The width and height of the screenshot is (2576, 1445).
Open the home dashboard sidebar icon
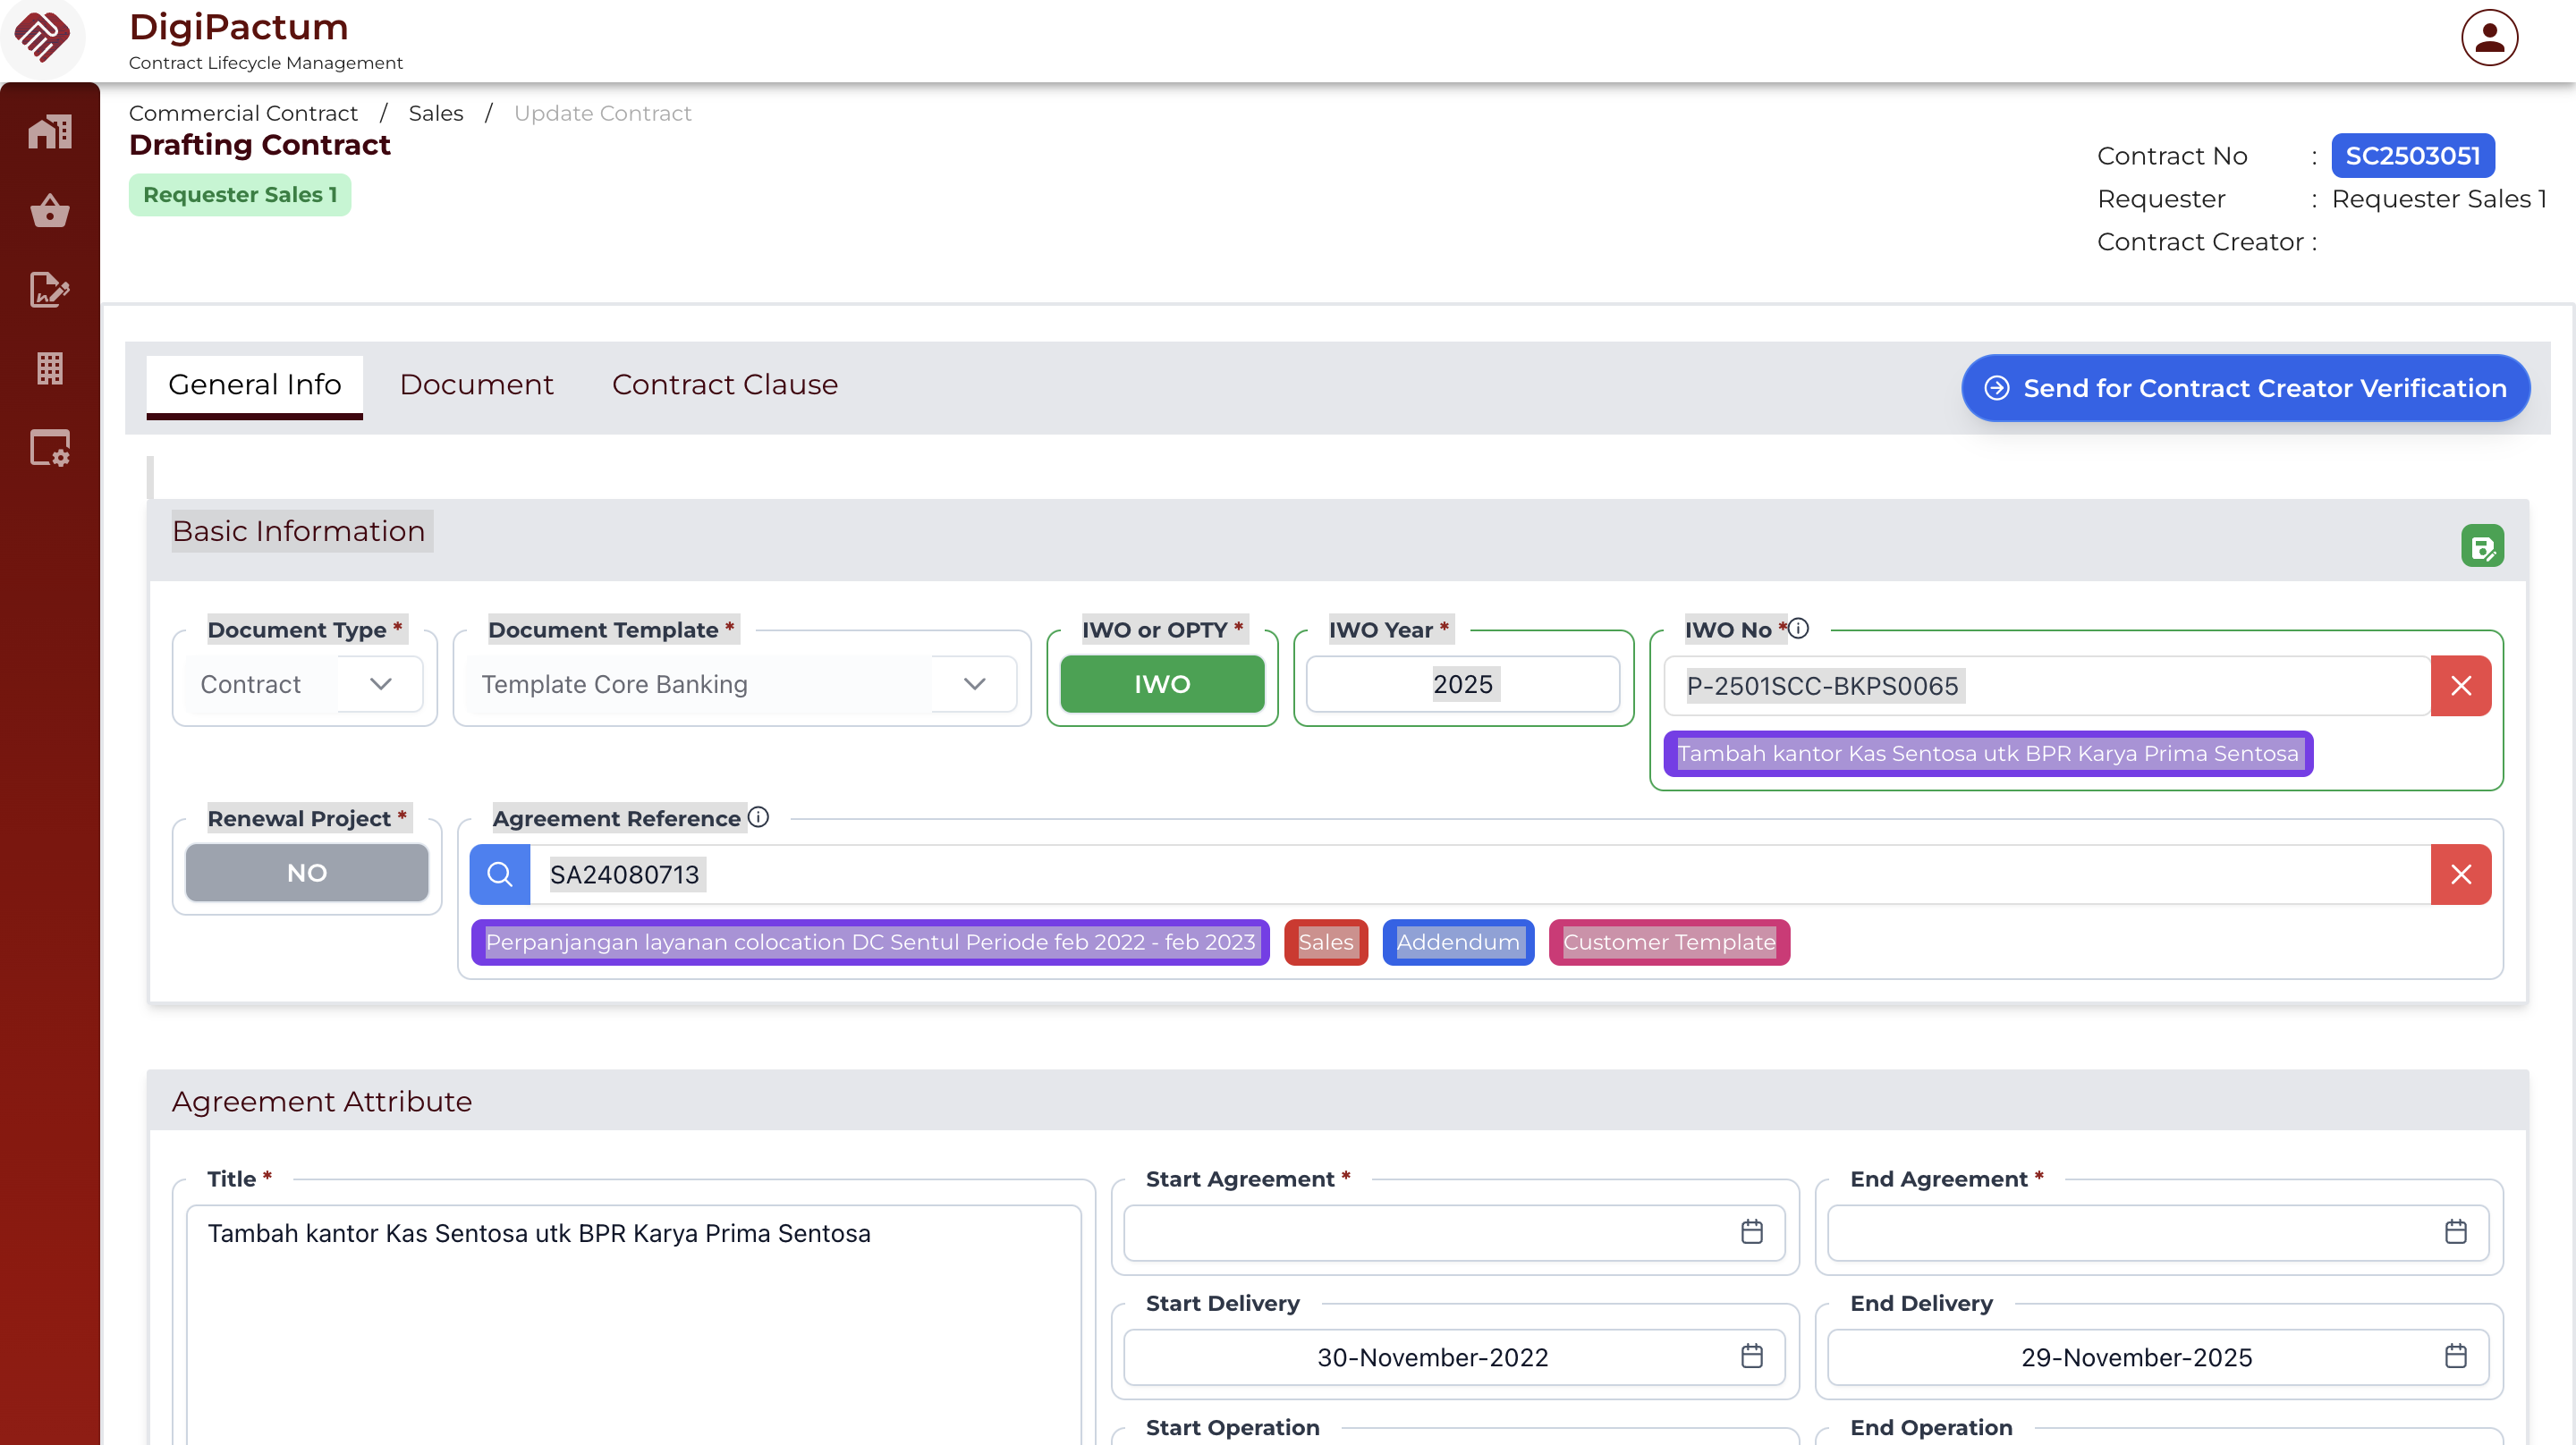[x=49, y=132]
